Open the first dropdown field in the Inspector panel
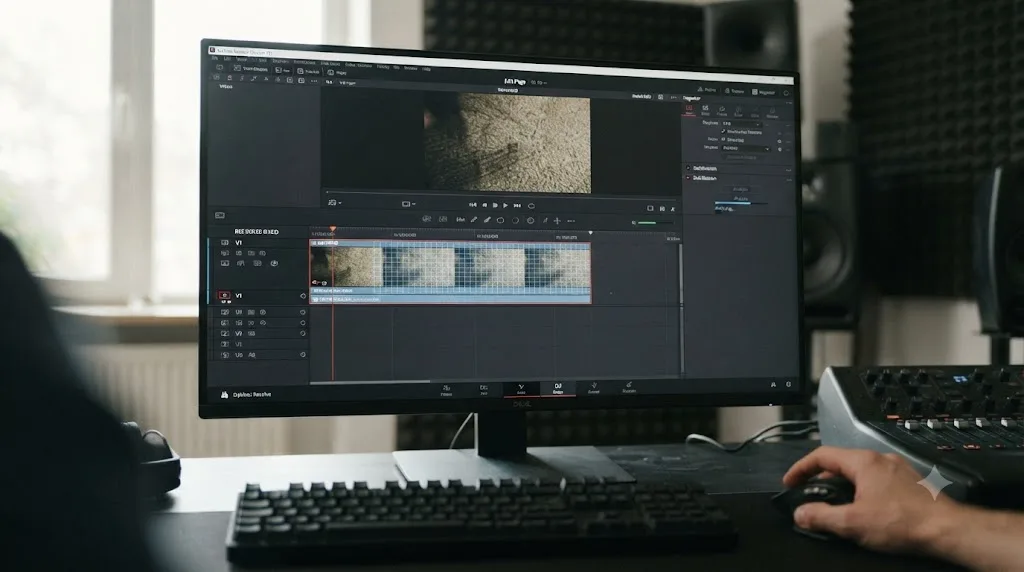 coord(741,123)
